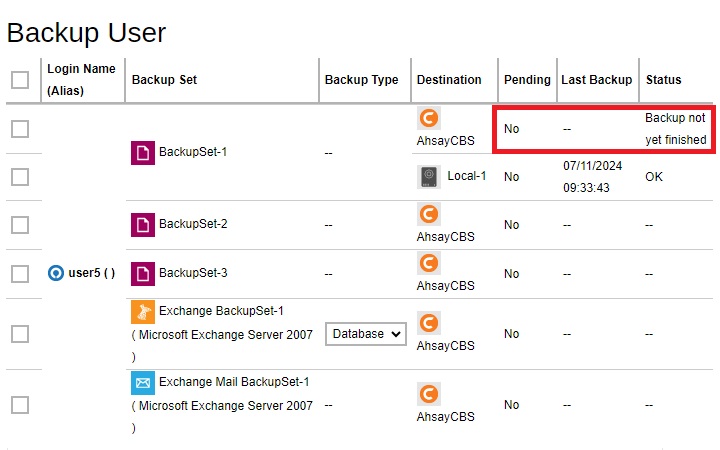Click the Backup Set column header
The width and height of the screenshot is (720, 450).
point(164,80)
